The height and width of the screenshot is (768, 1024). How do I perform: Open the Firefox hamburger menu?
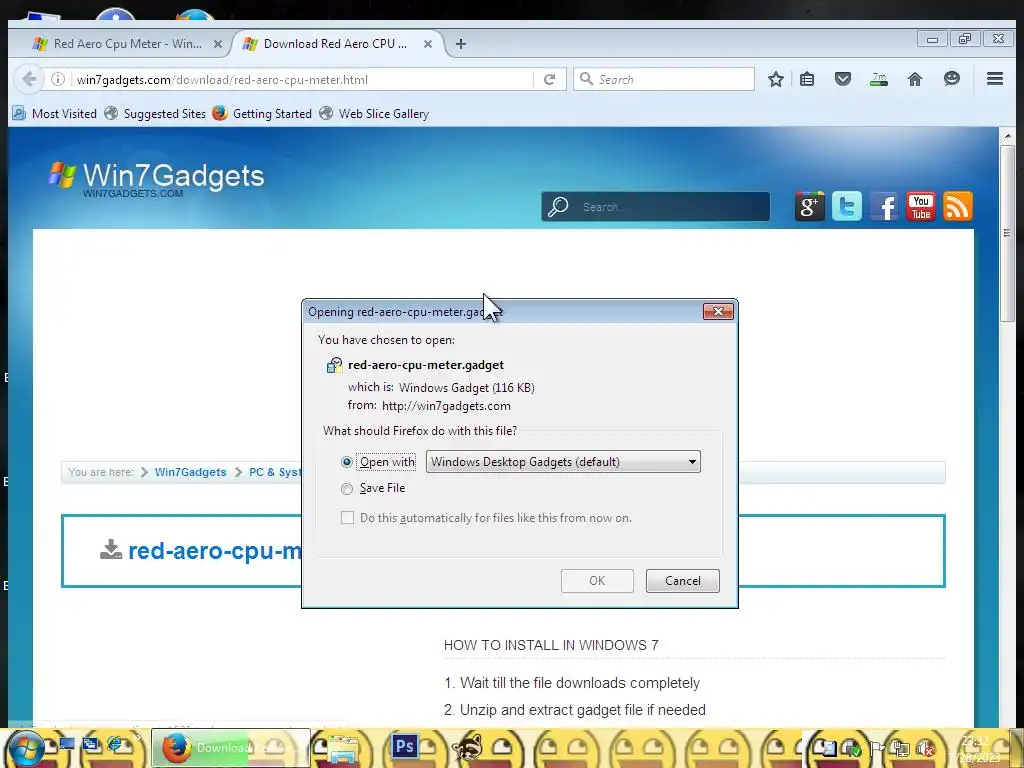995,79
